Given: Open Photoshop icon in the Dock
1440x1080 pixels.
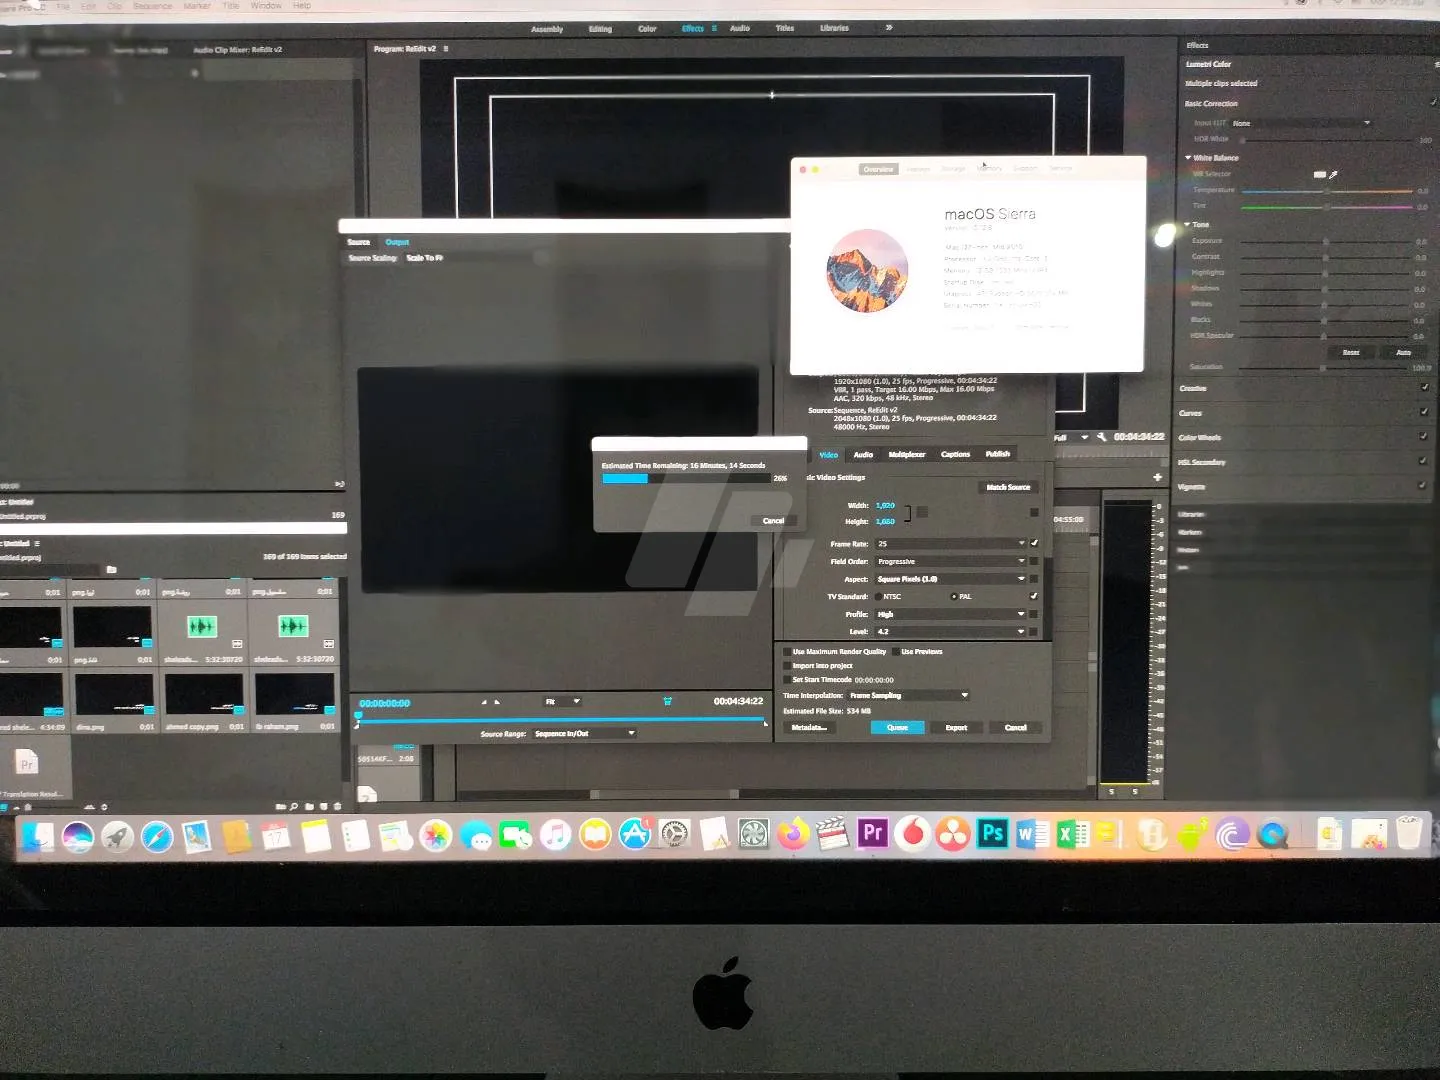Looking at the screenshot, I should click(x=993, y=833).
